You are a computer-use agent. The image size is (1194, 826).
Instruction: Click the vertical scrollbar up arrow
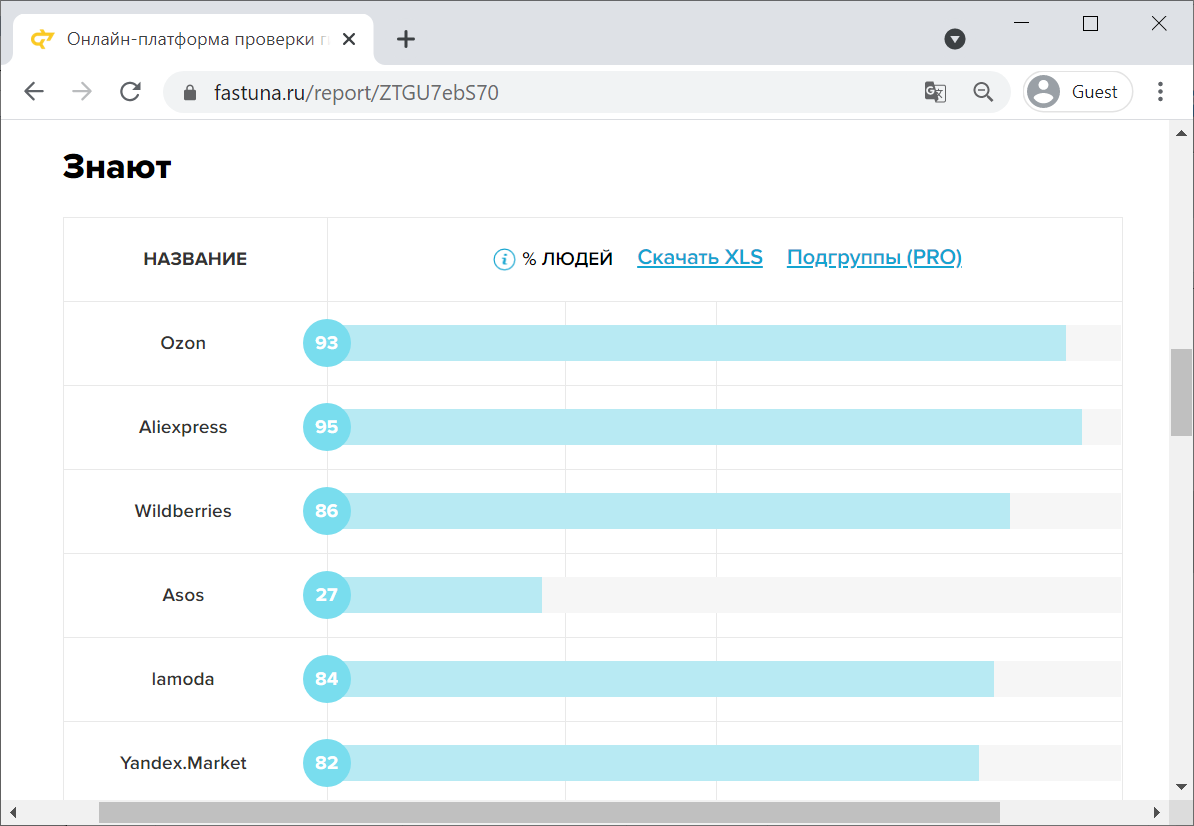(1181, 133)
